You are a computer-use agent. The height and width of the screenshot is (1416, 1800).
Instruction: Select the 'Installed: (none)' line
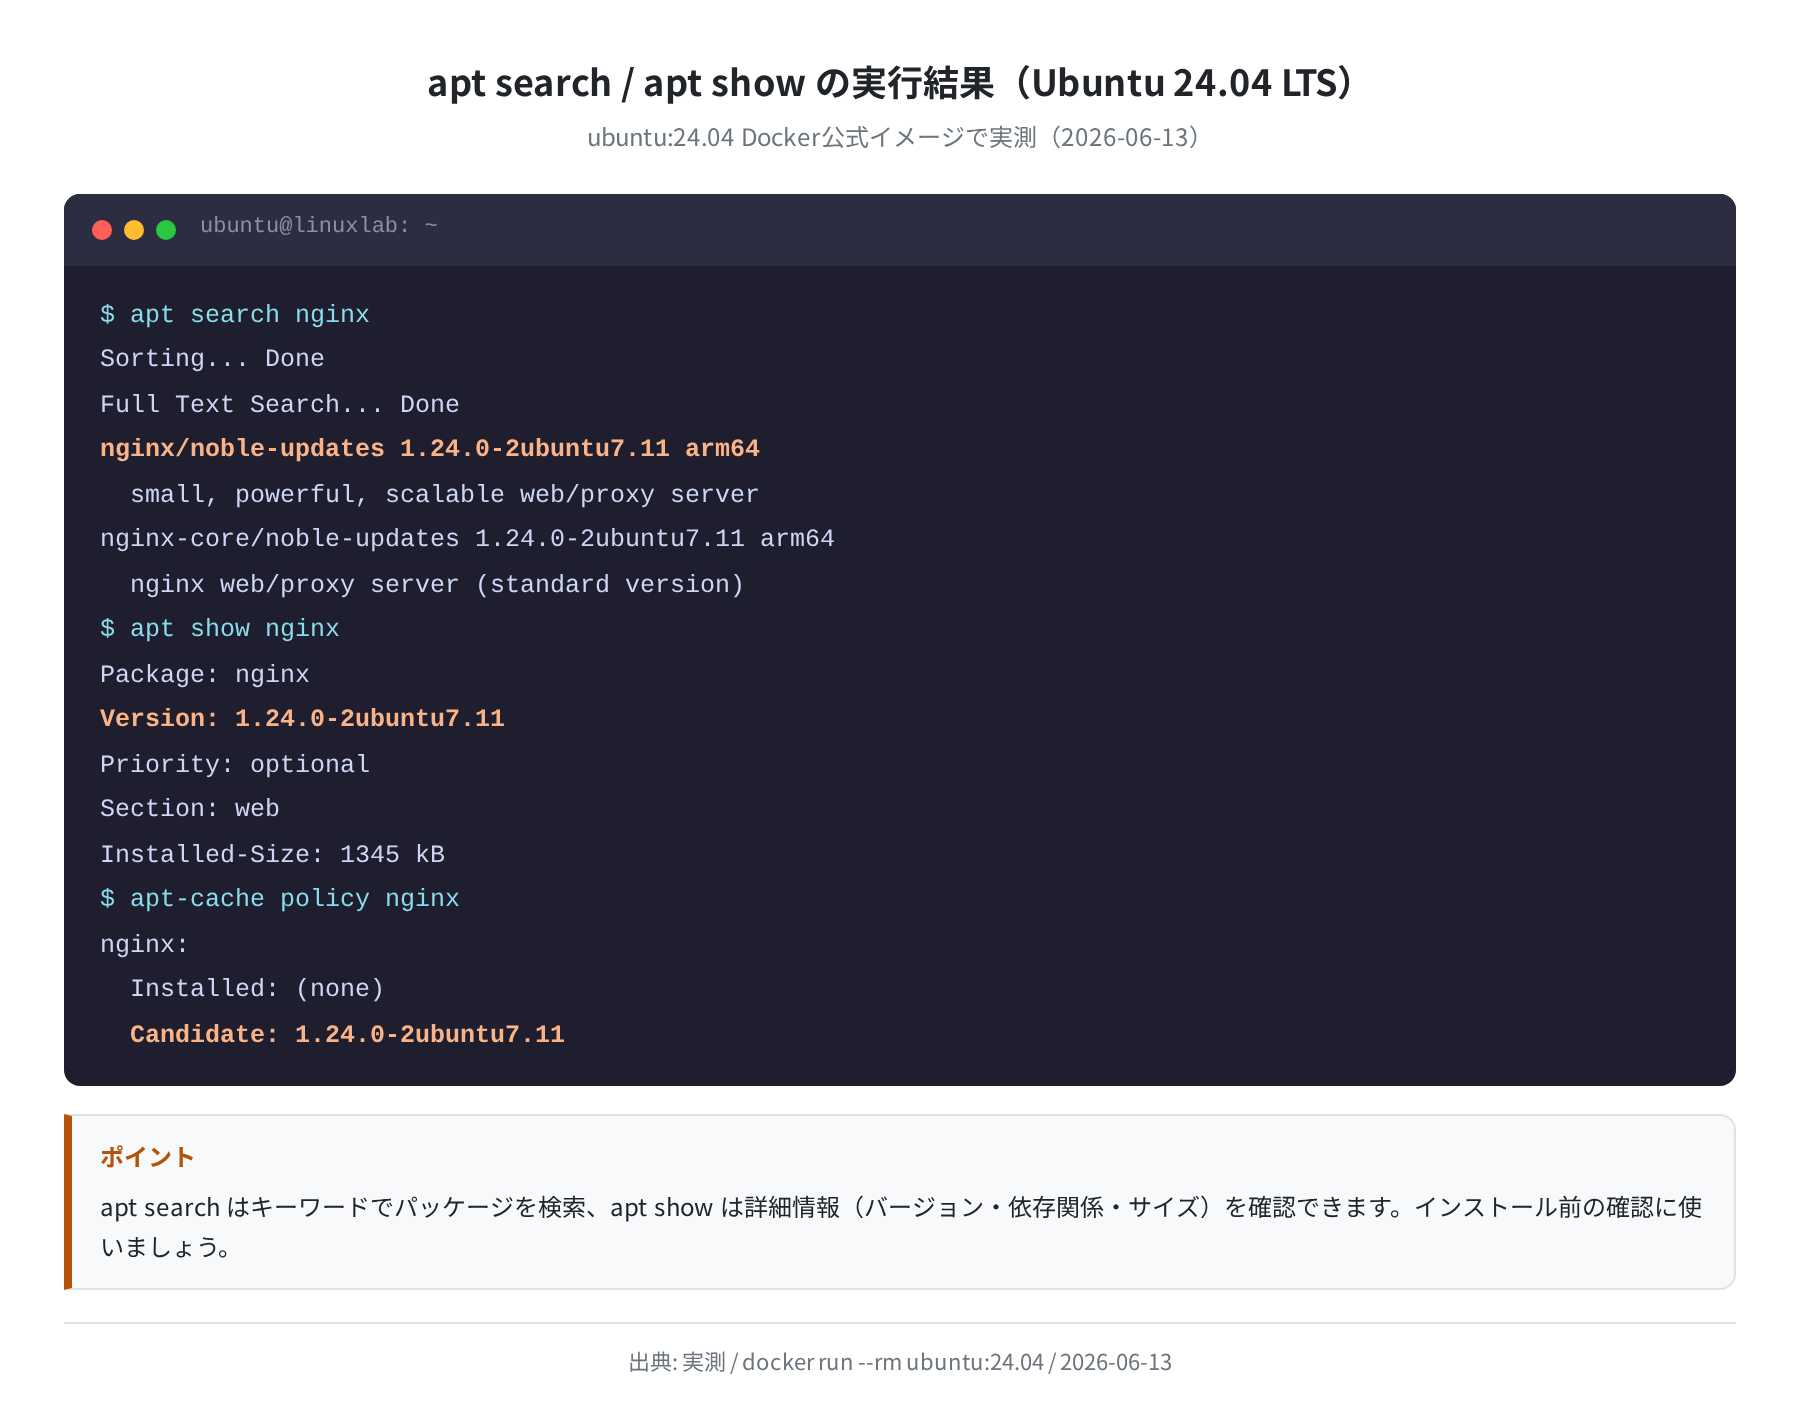coord(257,989)
